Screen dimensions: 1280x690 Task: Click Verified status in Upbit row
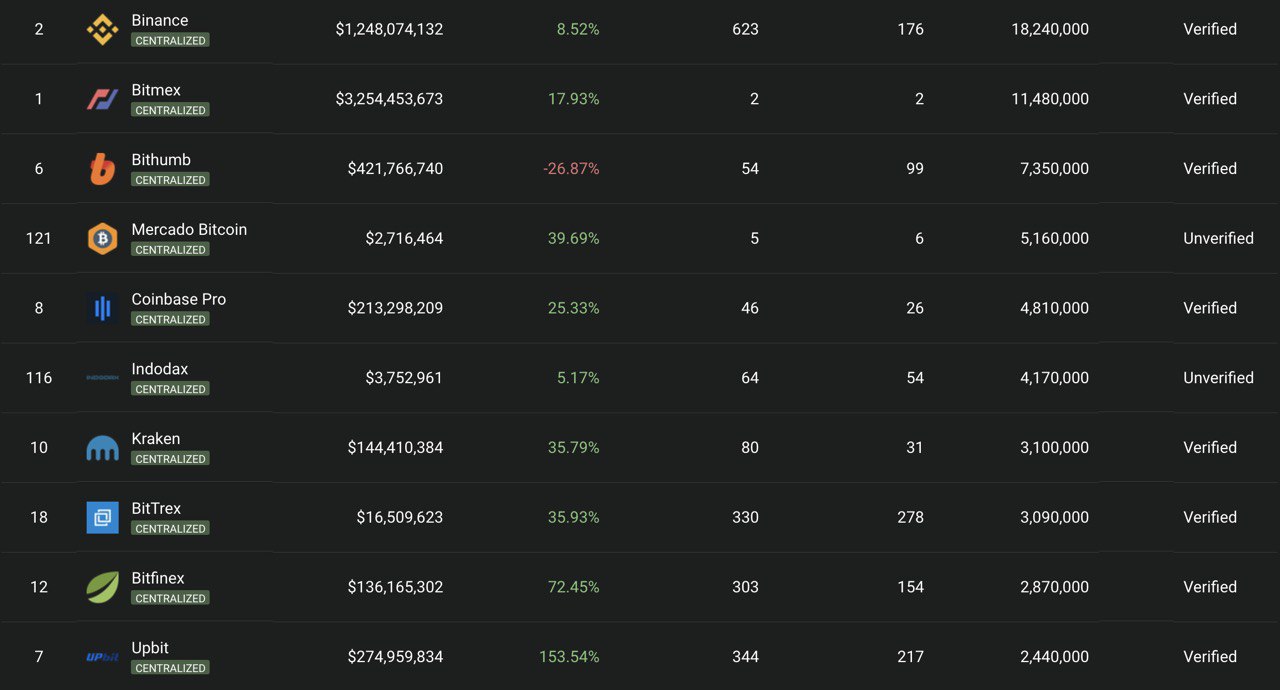[1210, 657]
